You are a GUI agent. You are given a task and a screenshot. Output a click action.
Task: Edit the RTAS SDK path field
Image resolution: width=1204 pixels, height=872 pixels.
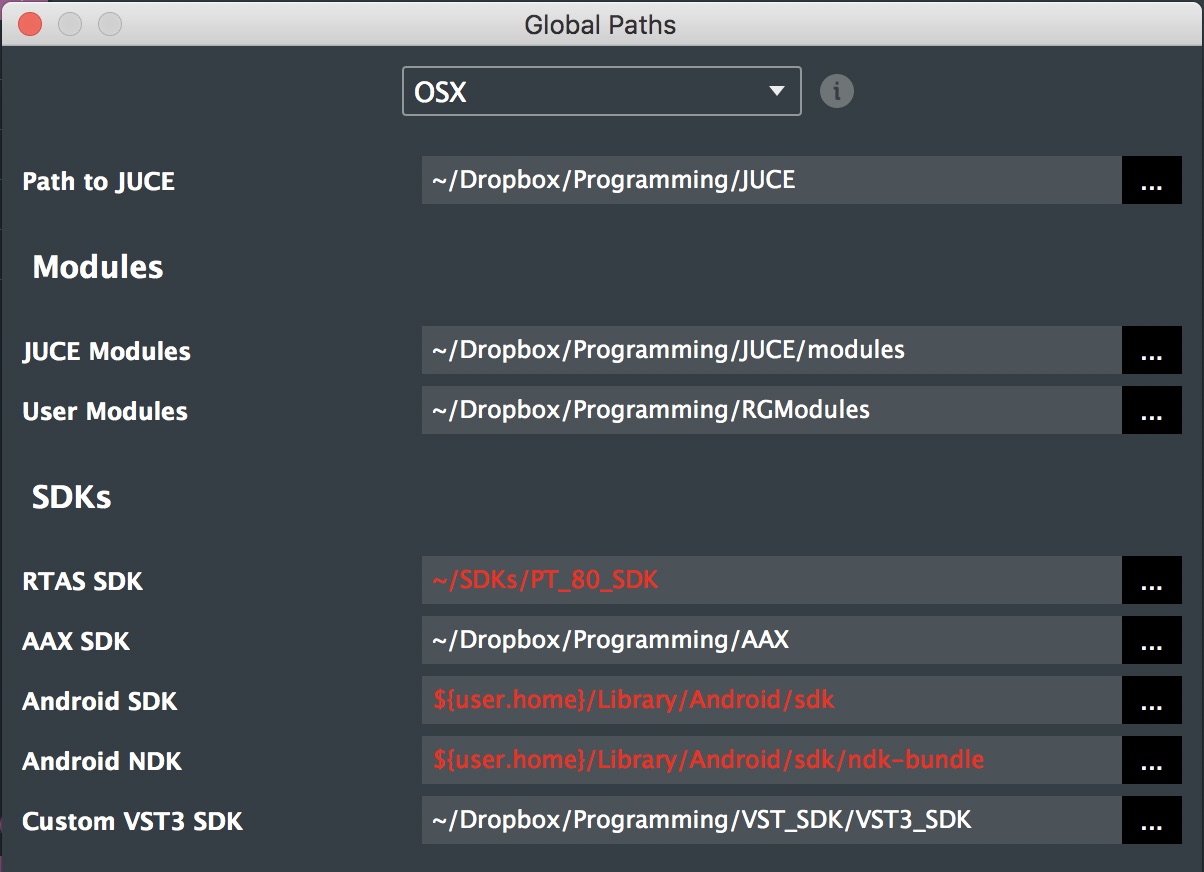(x=770, y=581)
